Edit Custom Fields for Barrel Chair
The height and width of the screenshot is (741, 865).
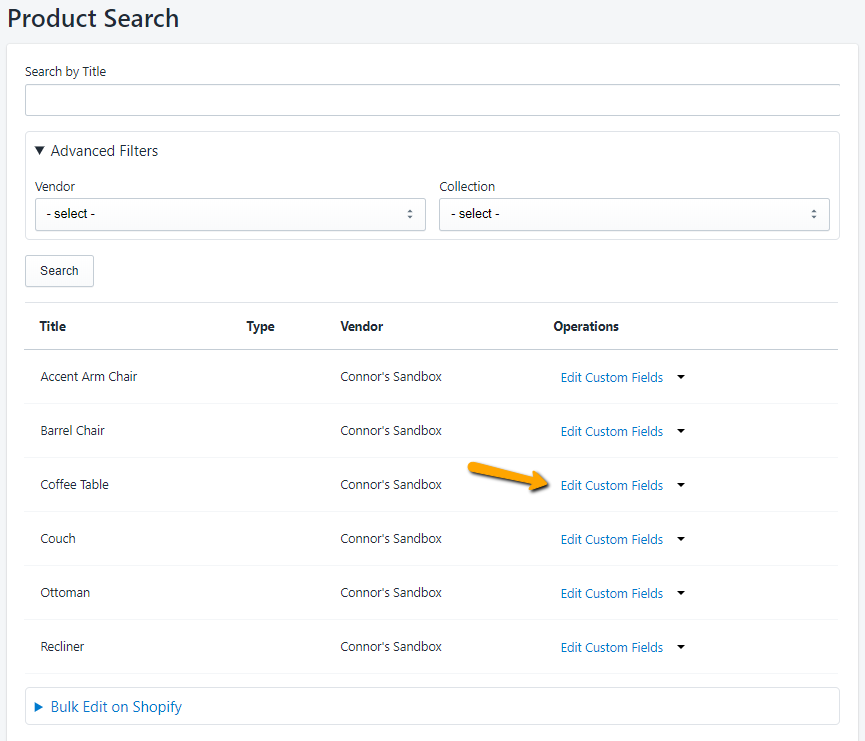[x=611, y=431]
